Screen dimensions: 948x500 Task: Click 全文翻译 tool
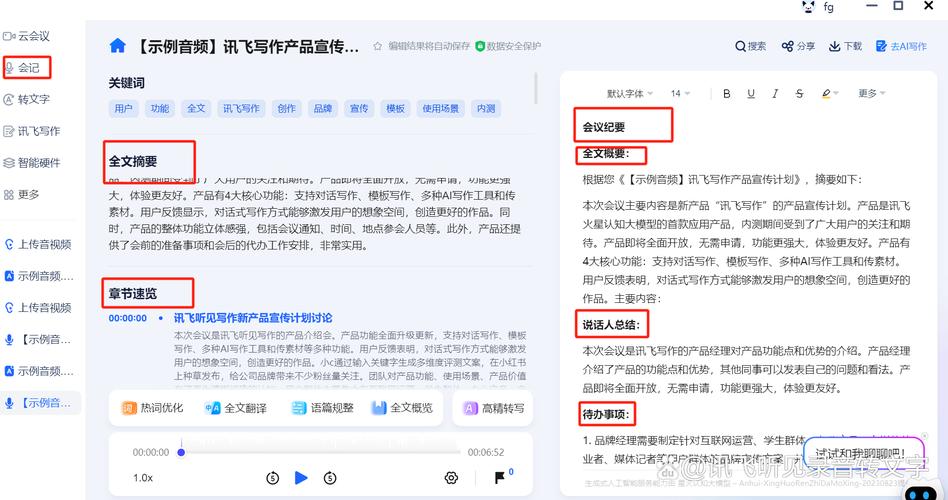tap(236, 408)
